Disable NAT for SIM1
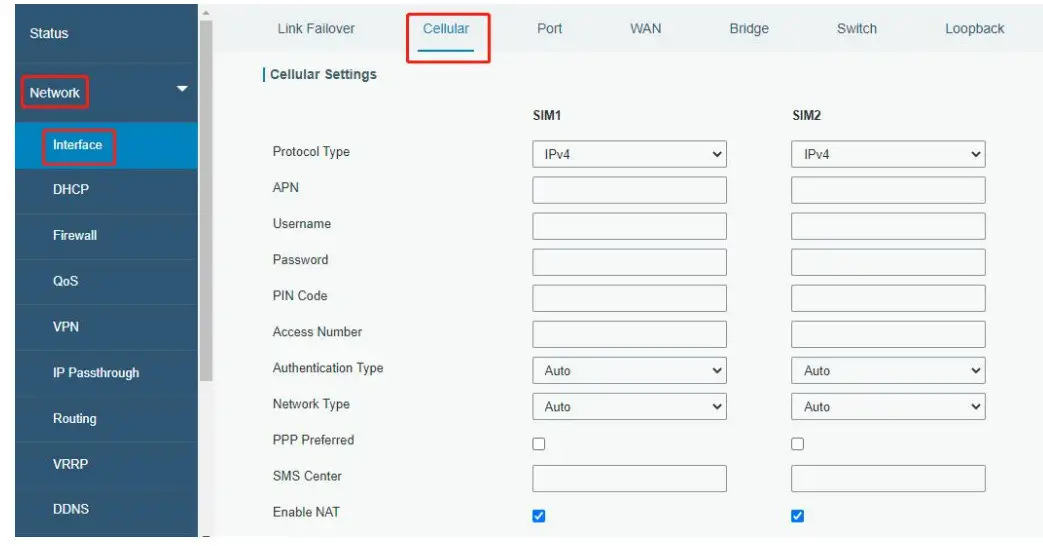Image resolution: width=1043 pixels, height=546 pixels. tap(539, 516)
